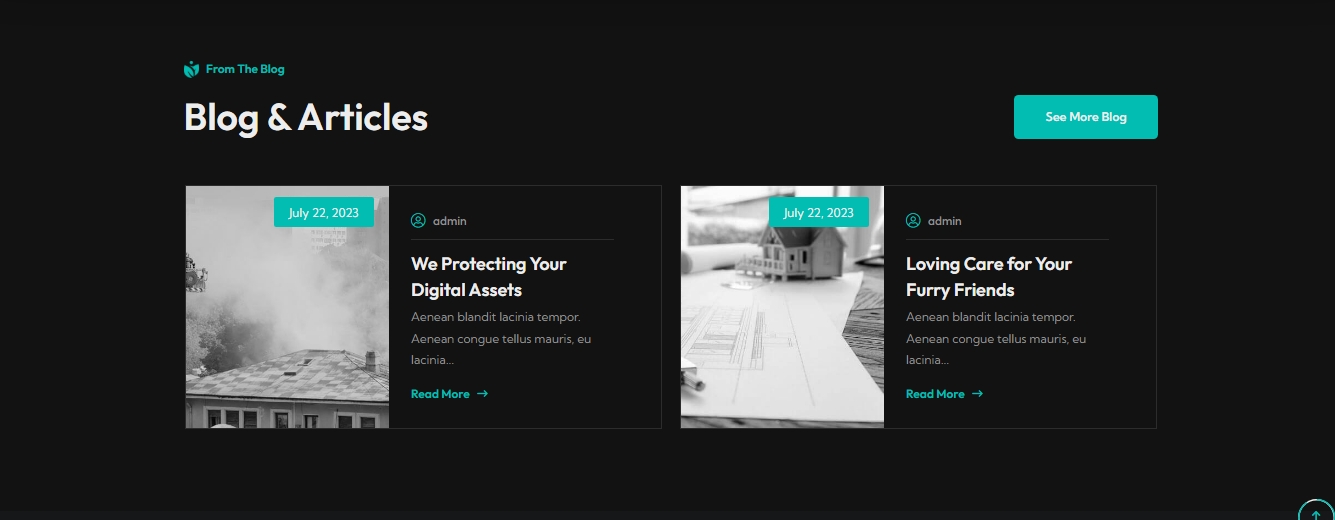Click date badge on Digital Assets post

click(323, 212)
